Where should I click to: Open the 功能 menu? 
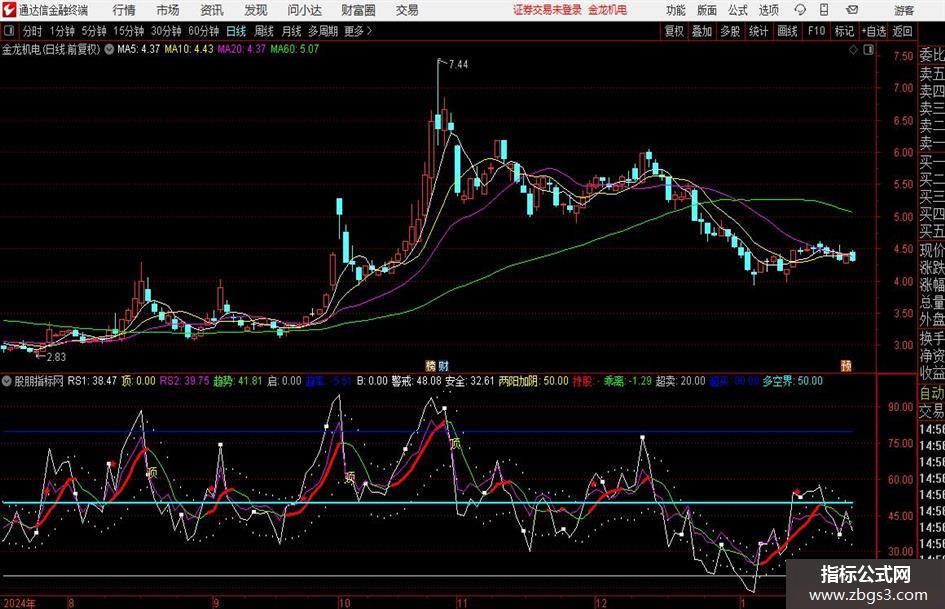point(676,10)
